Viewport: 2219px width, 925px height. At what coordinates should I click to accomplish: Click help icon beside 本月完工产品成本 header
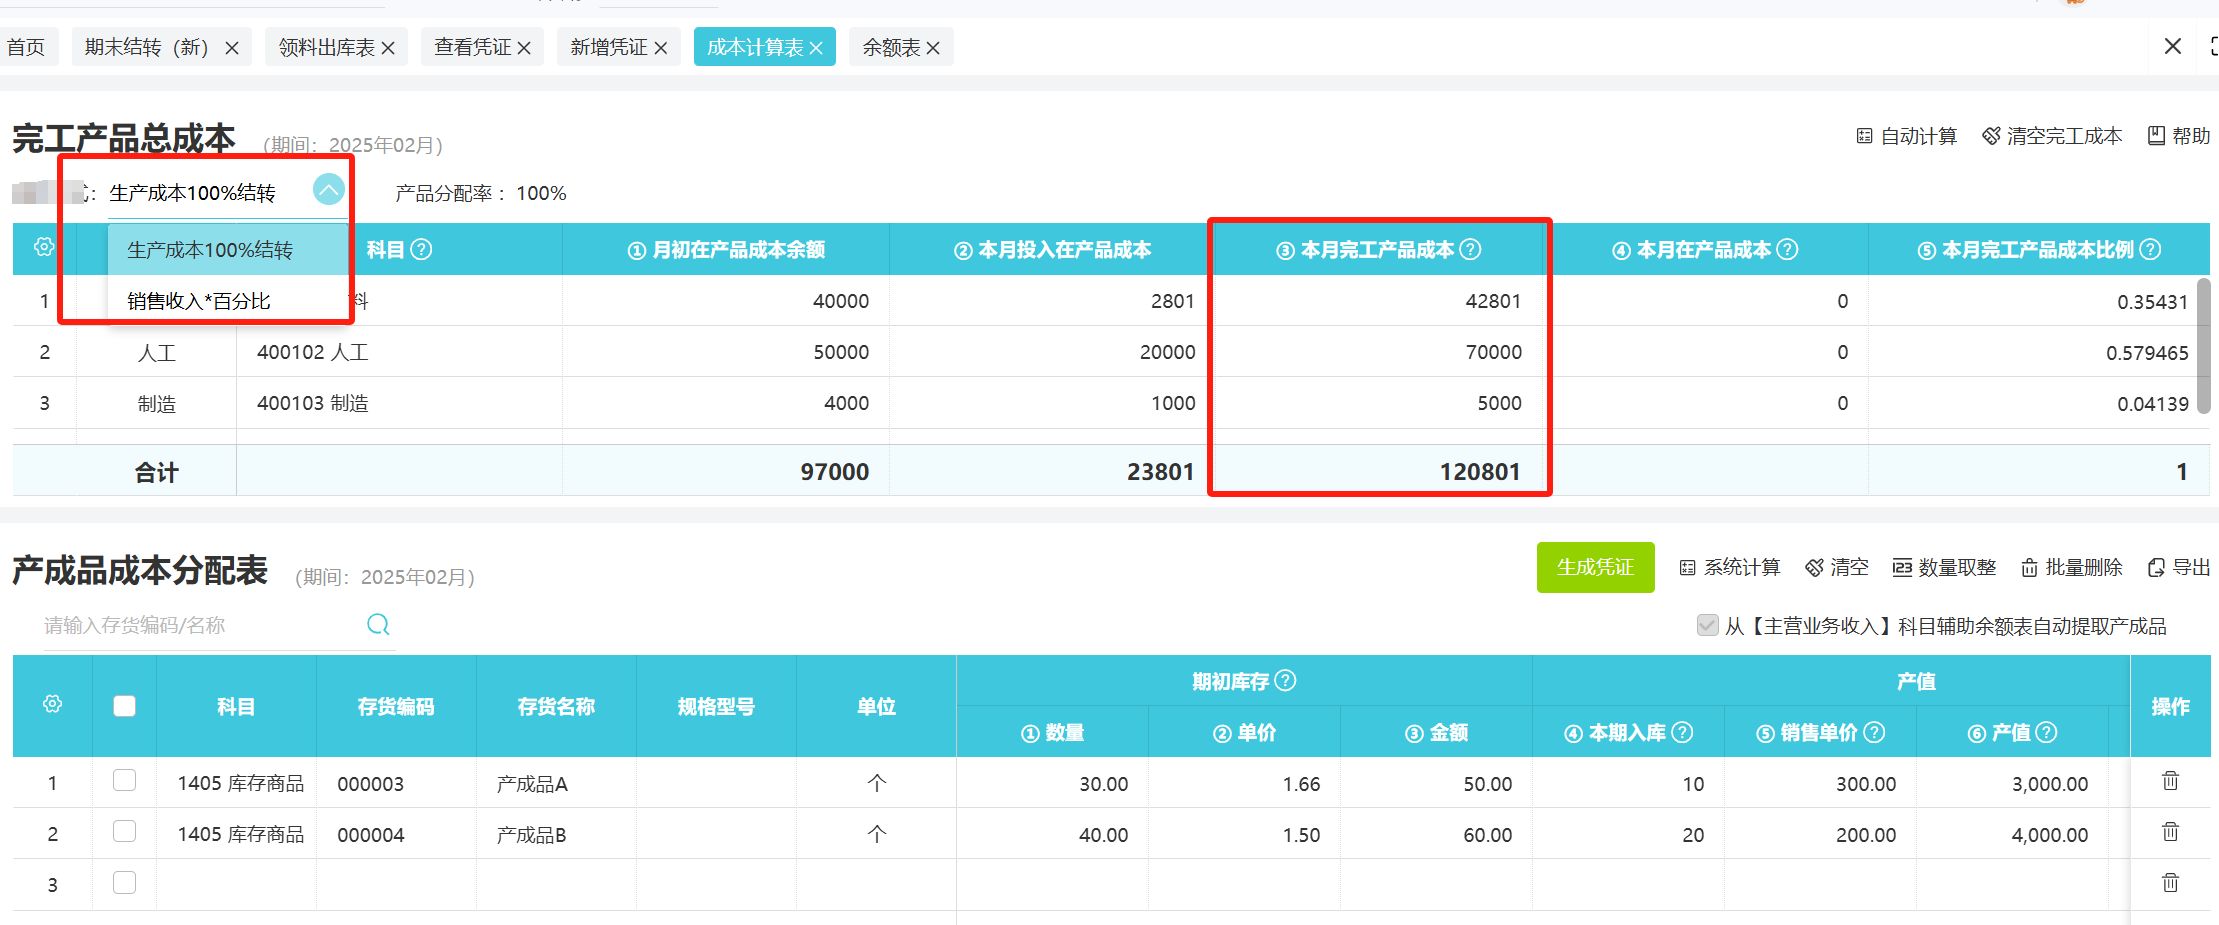click(x=1470, y=249)
